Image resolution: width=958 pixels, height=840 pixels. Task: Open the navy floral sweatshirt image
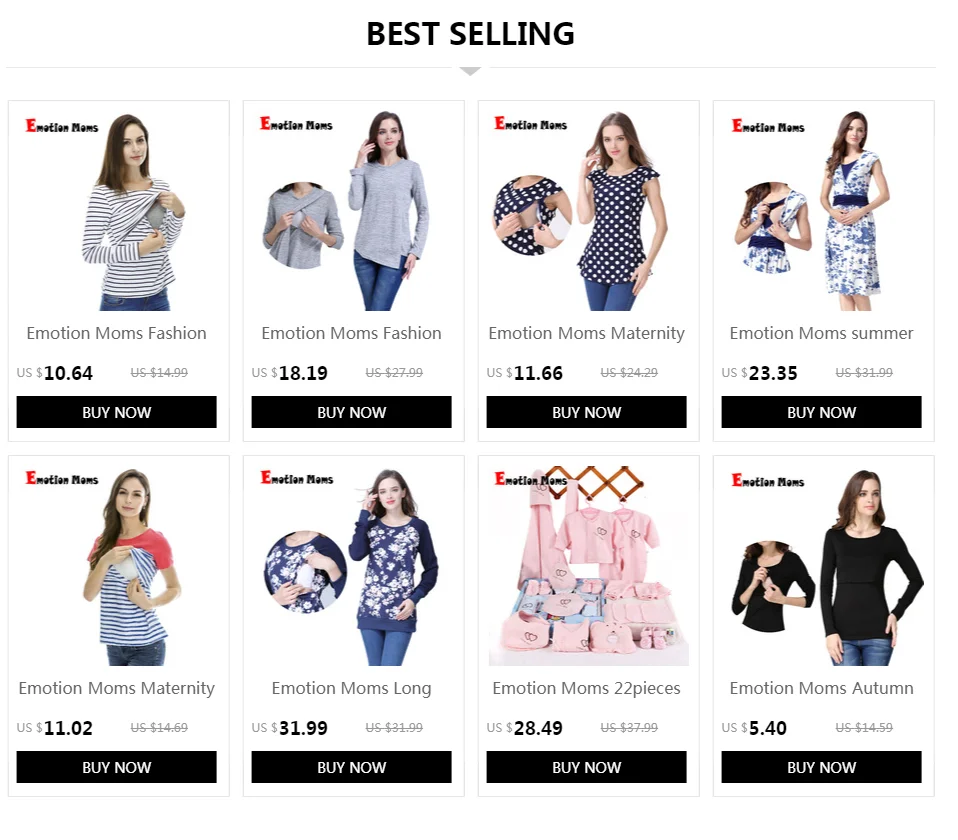click(351, 566)
